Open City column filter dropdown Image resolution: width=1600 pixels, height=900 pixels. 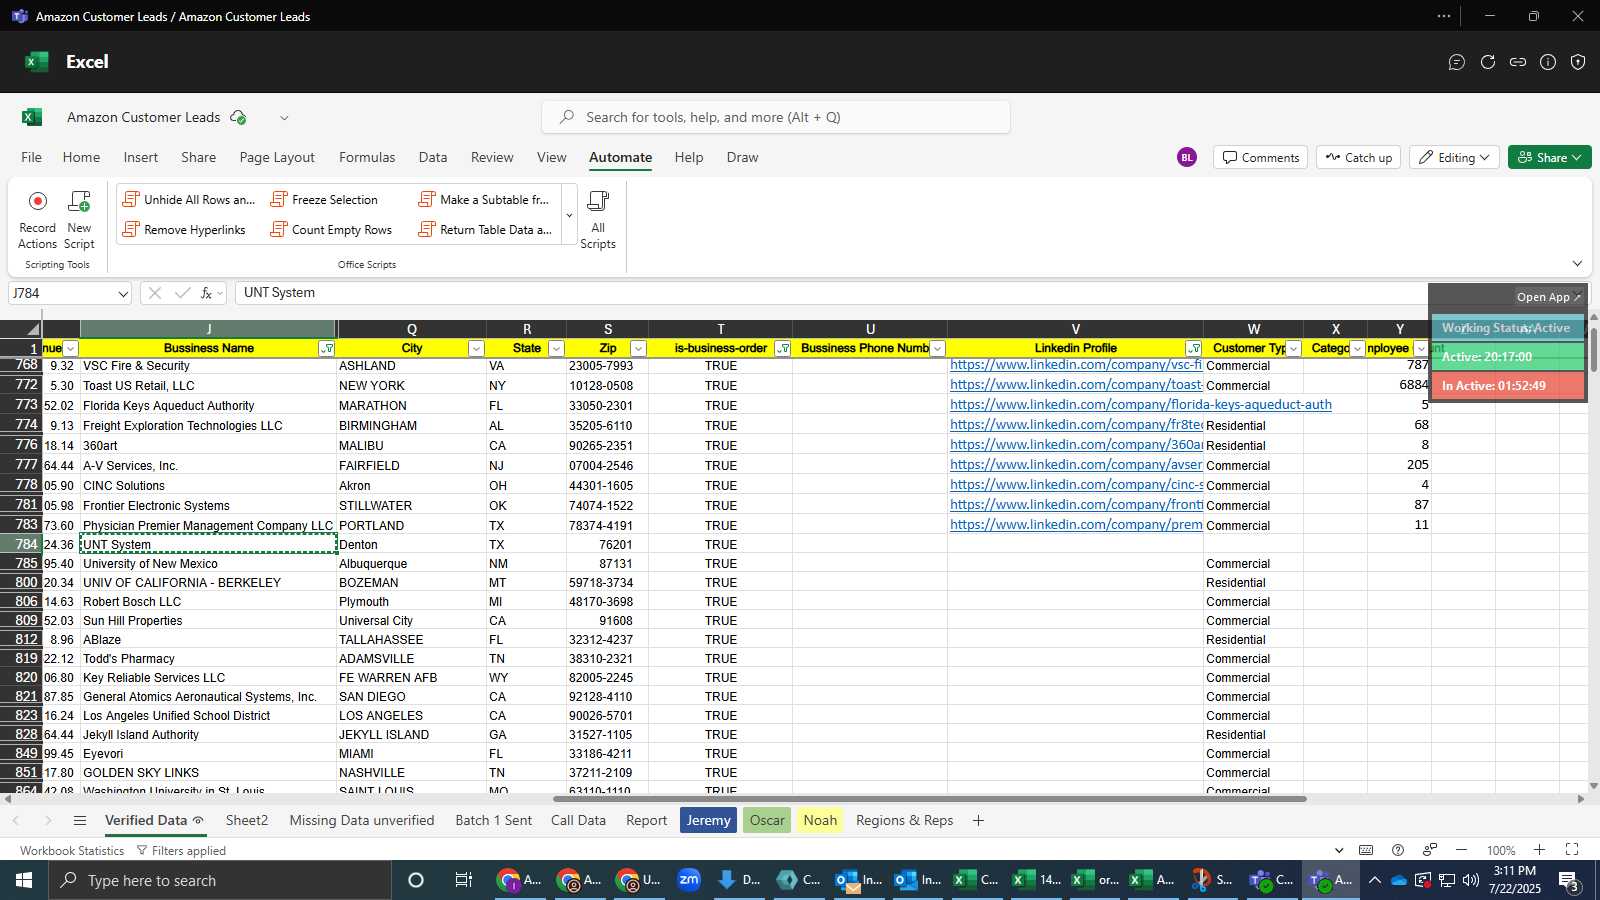coord(476,349)
